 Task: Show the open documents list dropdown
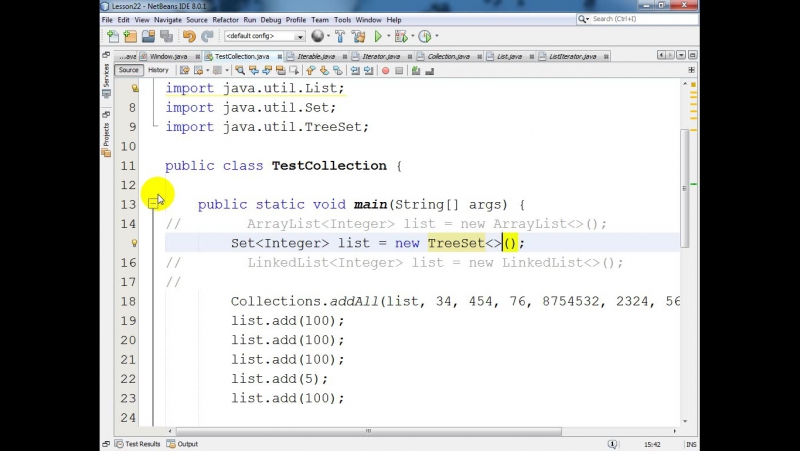point(681,55)
